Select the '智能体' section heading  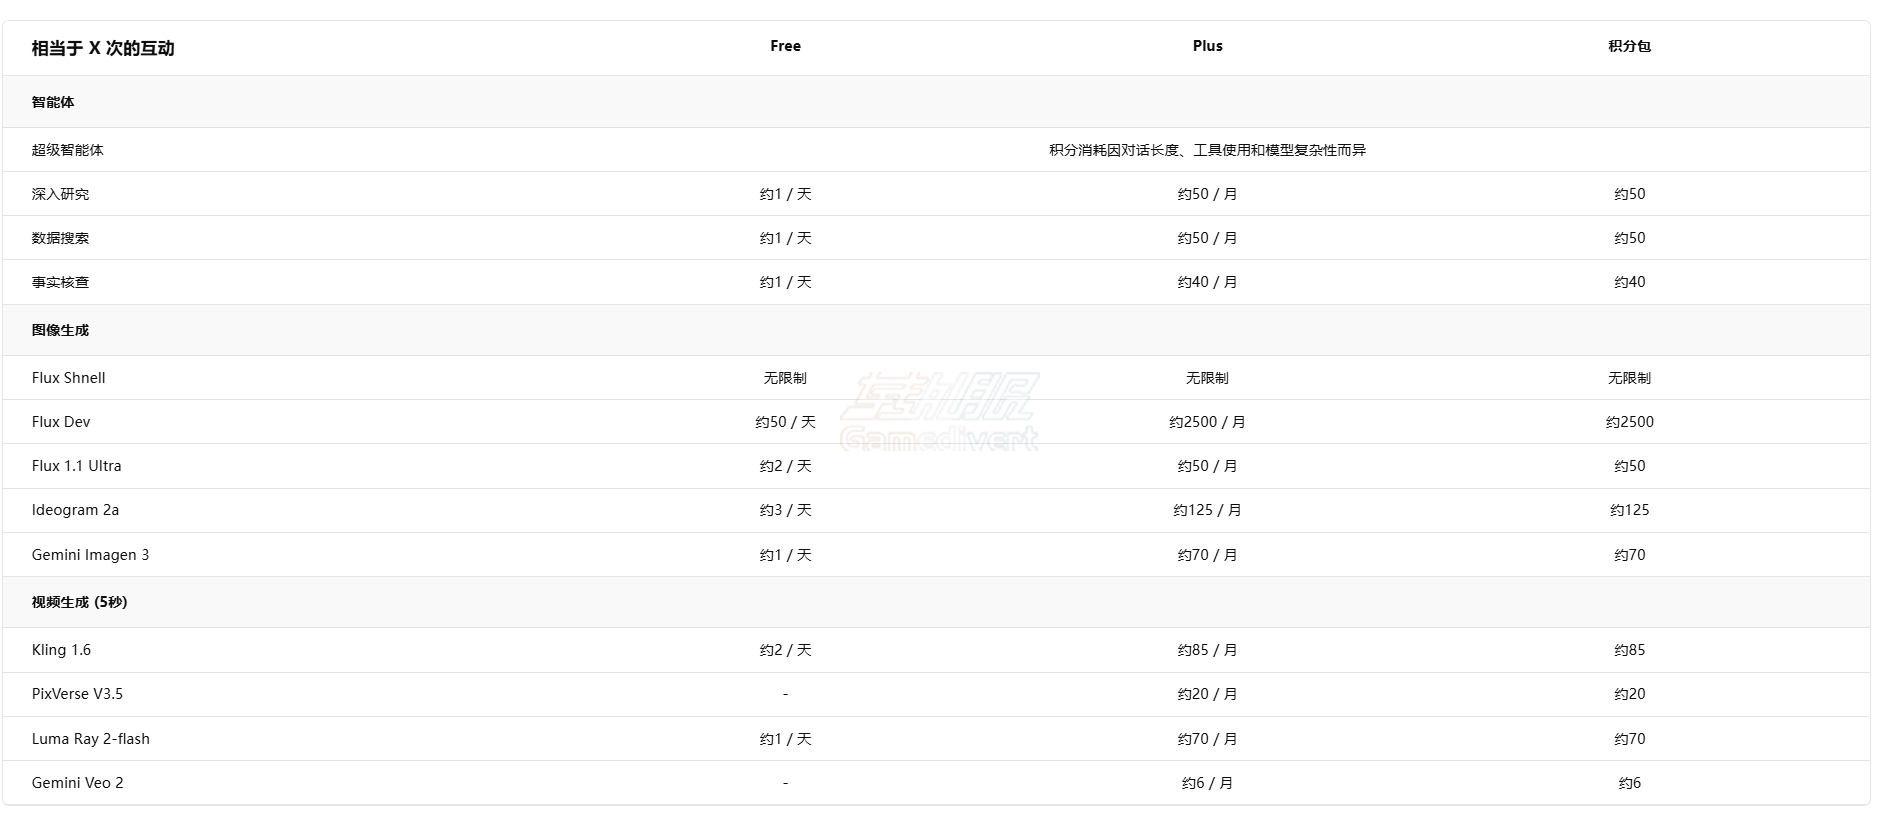tap(53, 102)
